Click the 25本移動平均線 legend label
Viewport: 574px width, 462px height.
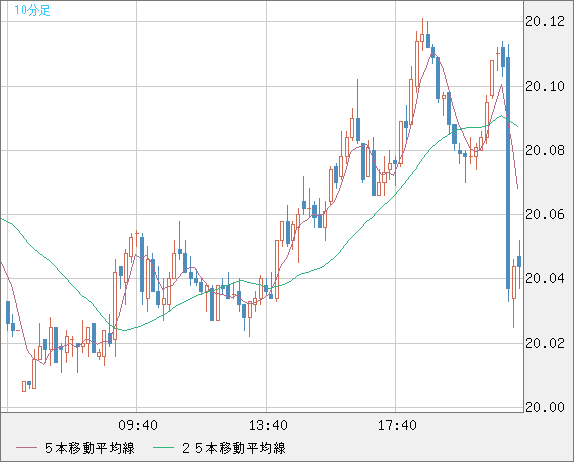point(234,448)
